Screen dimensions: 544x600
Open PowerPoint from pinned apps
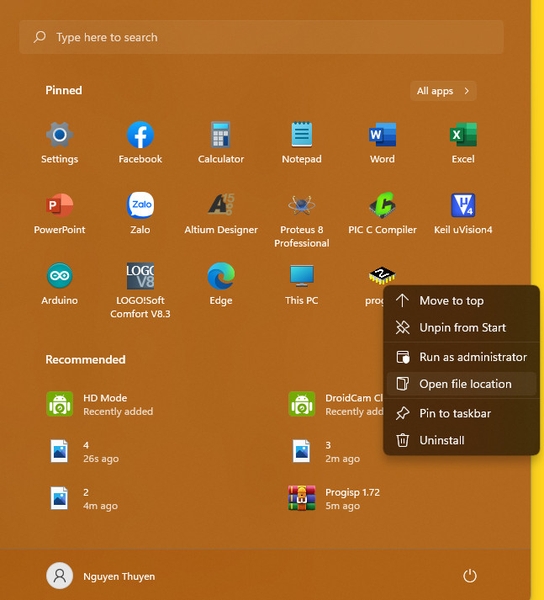[59, 213]
